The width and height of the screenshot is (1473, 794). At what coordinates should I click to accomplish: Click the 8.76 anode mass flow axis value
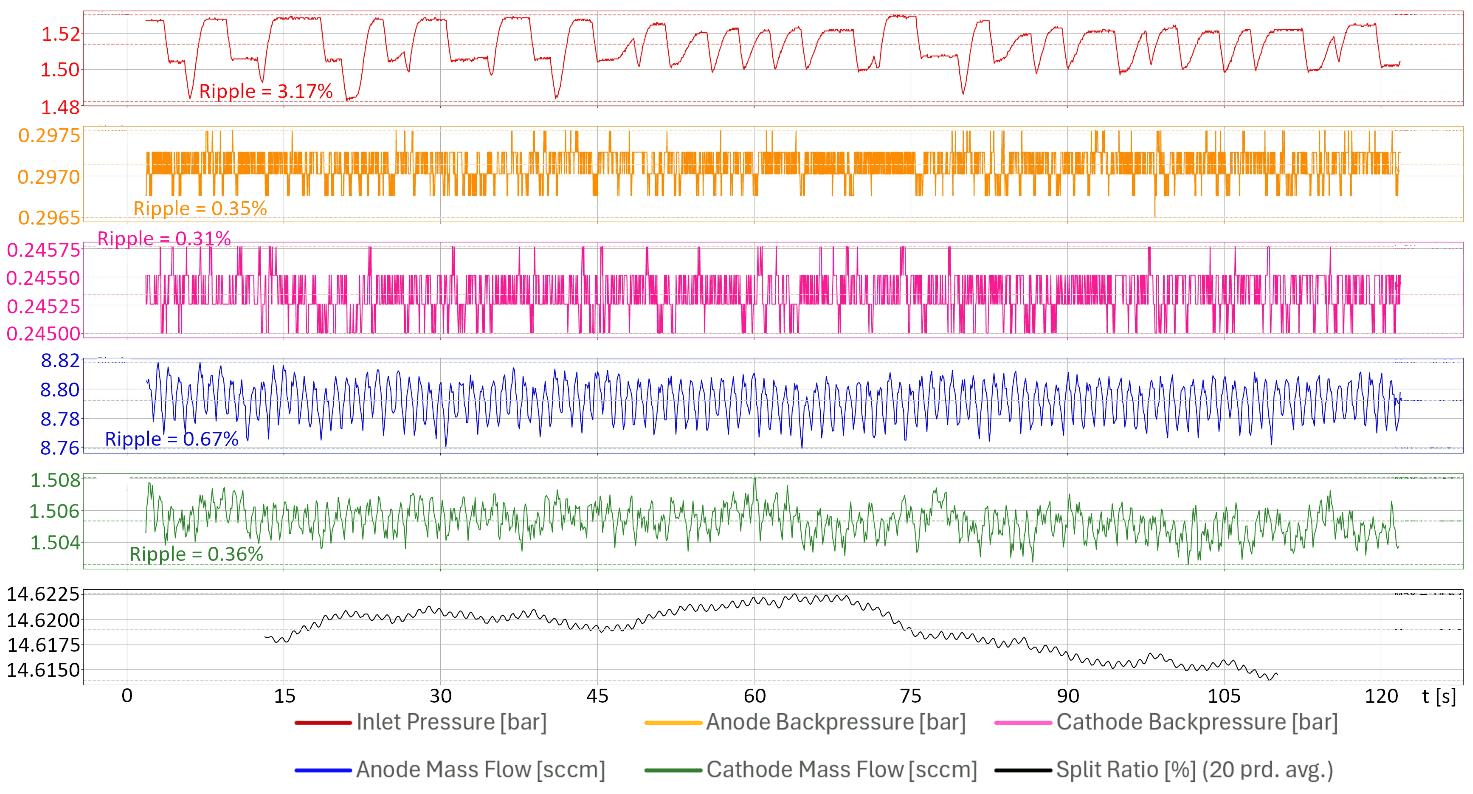pos(60,447)
